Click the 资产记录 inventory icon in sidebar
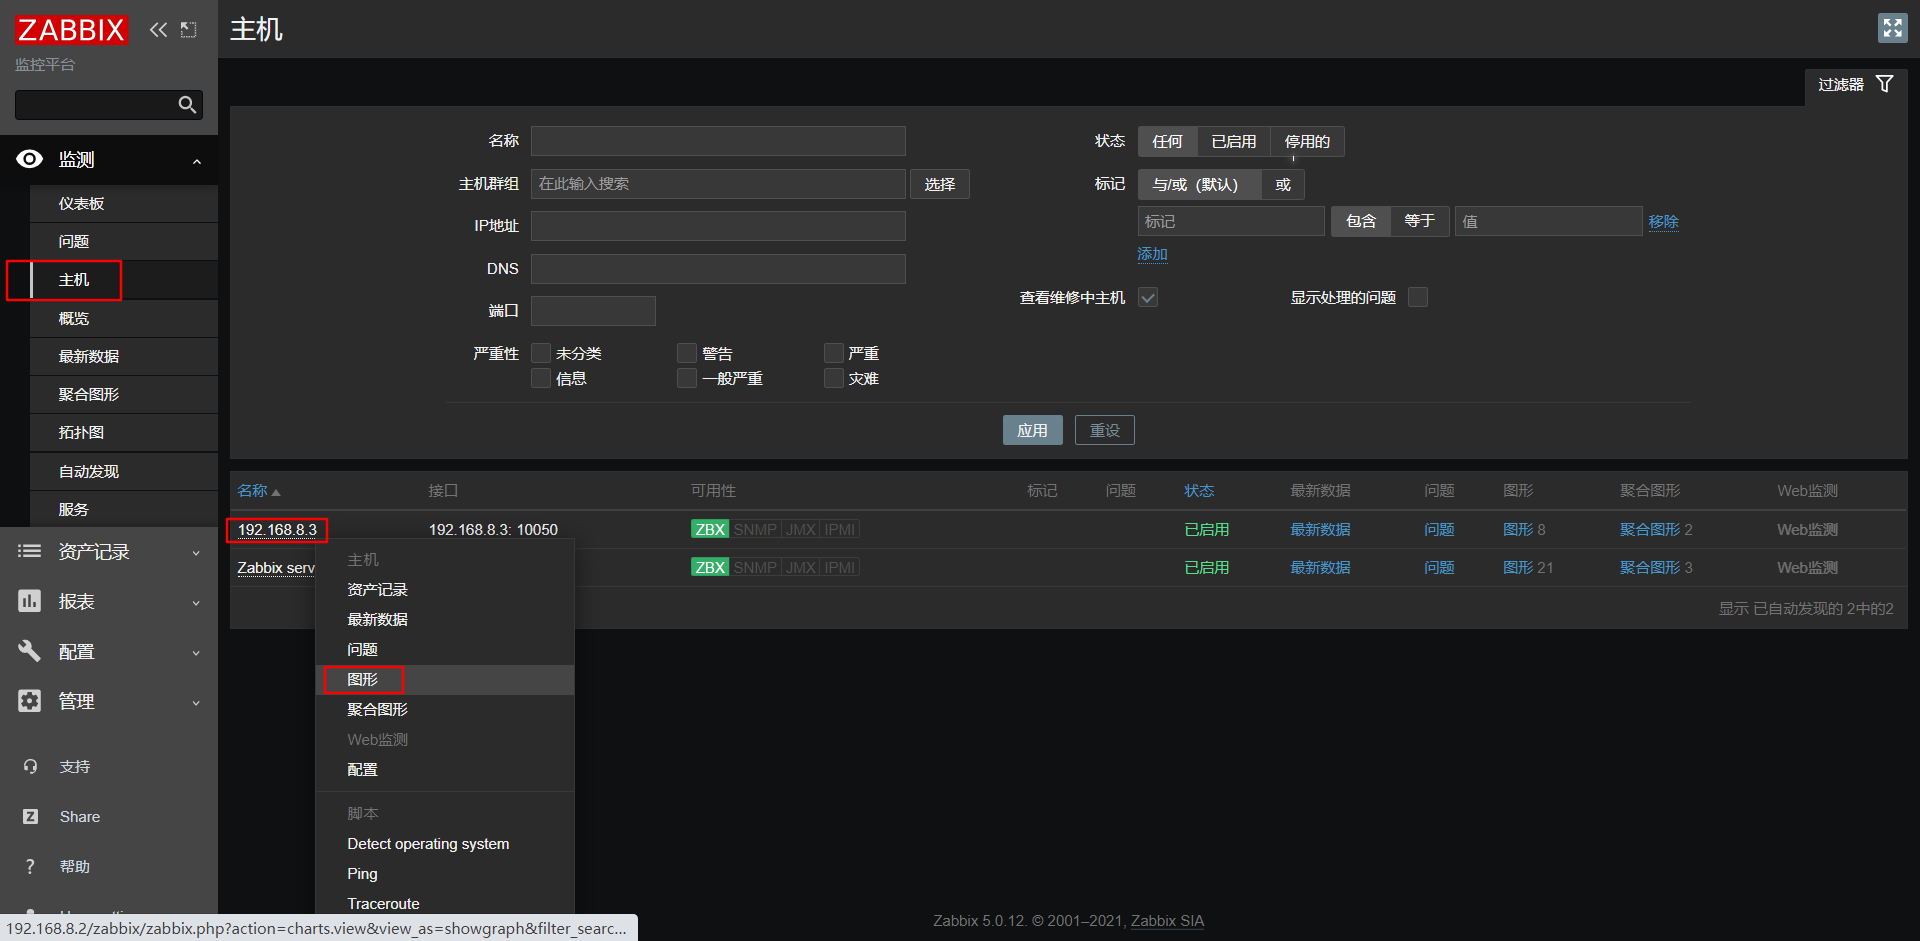The image size is (1920, 941). coord(29,551)
